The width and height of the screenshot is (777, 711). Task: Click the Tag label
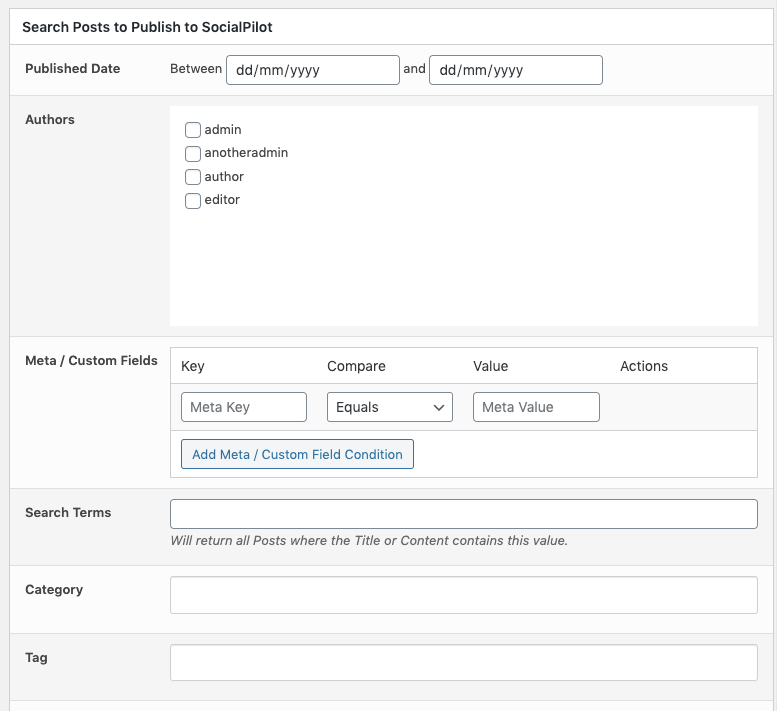coord(36,657)
